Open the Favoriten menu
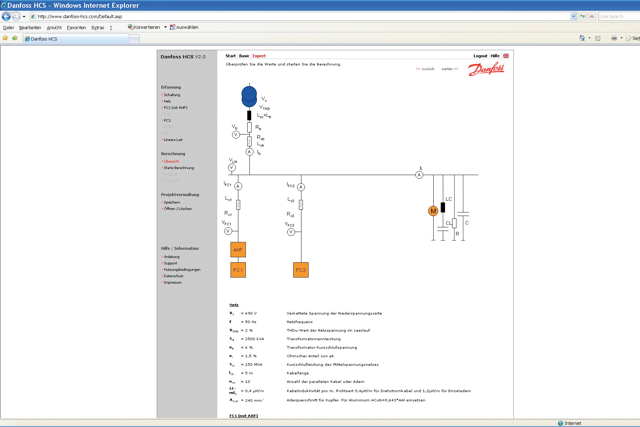Image resolution: width=640 pixels, height=427 pixels. [76, 28]
